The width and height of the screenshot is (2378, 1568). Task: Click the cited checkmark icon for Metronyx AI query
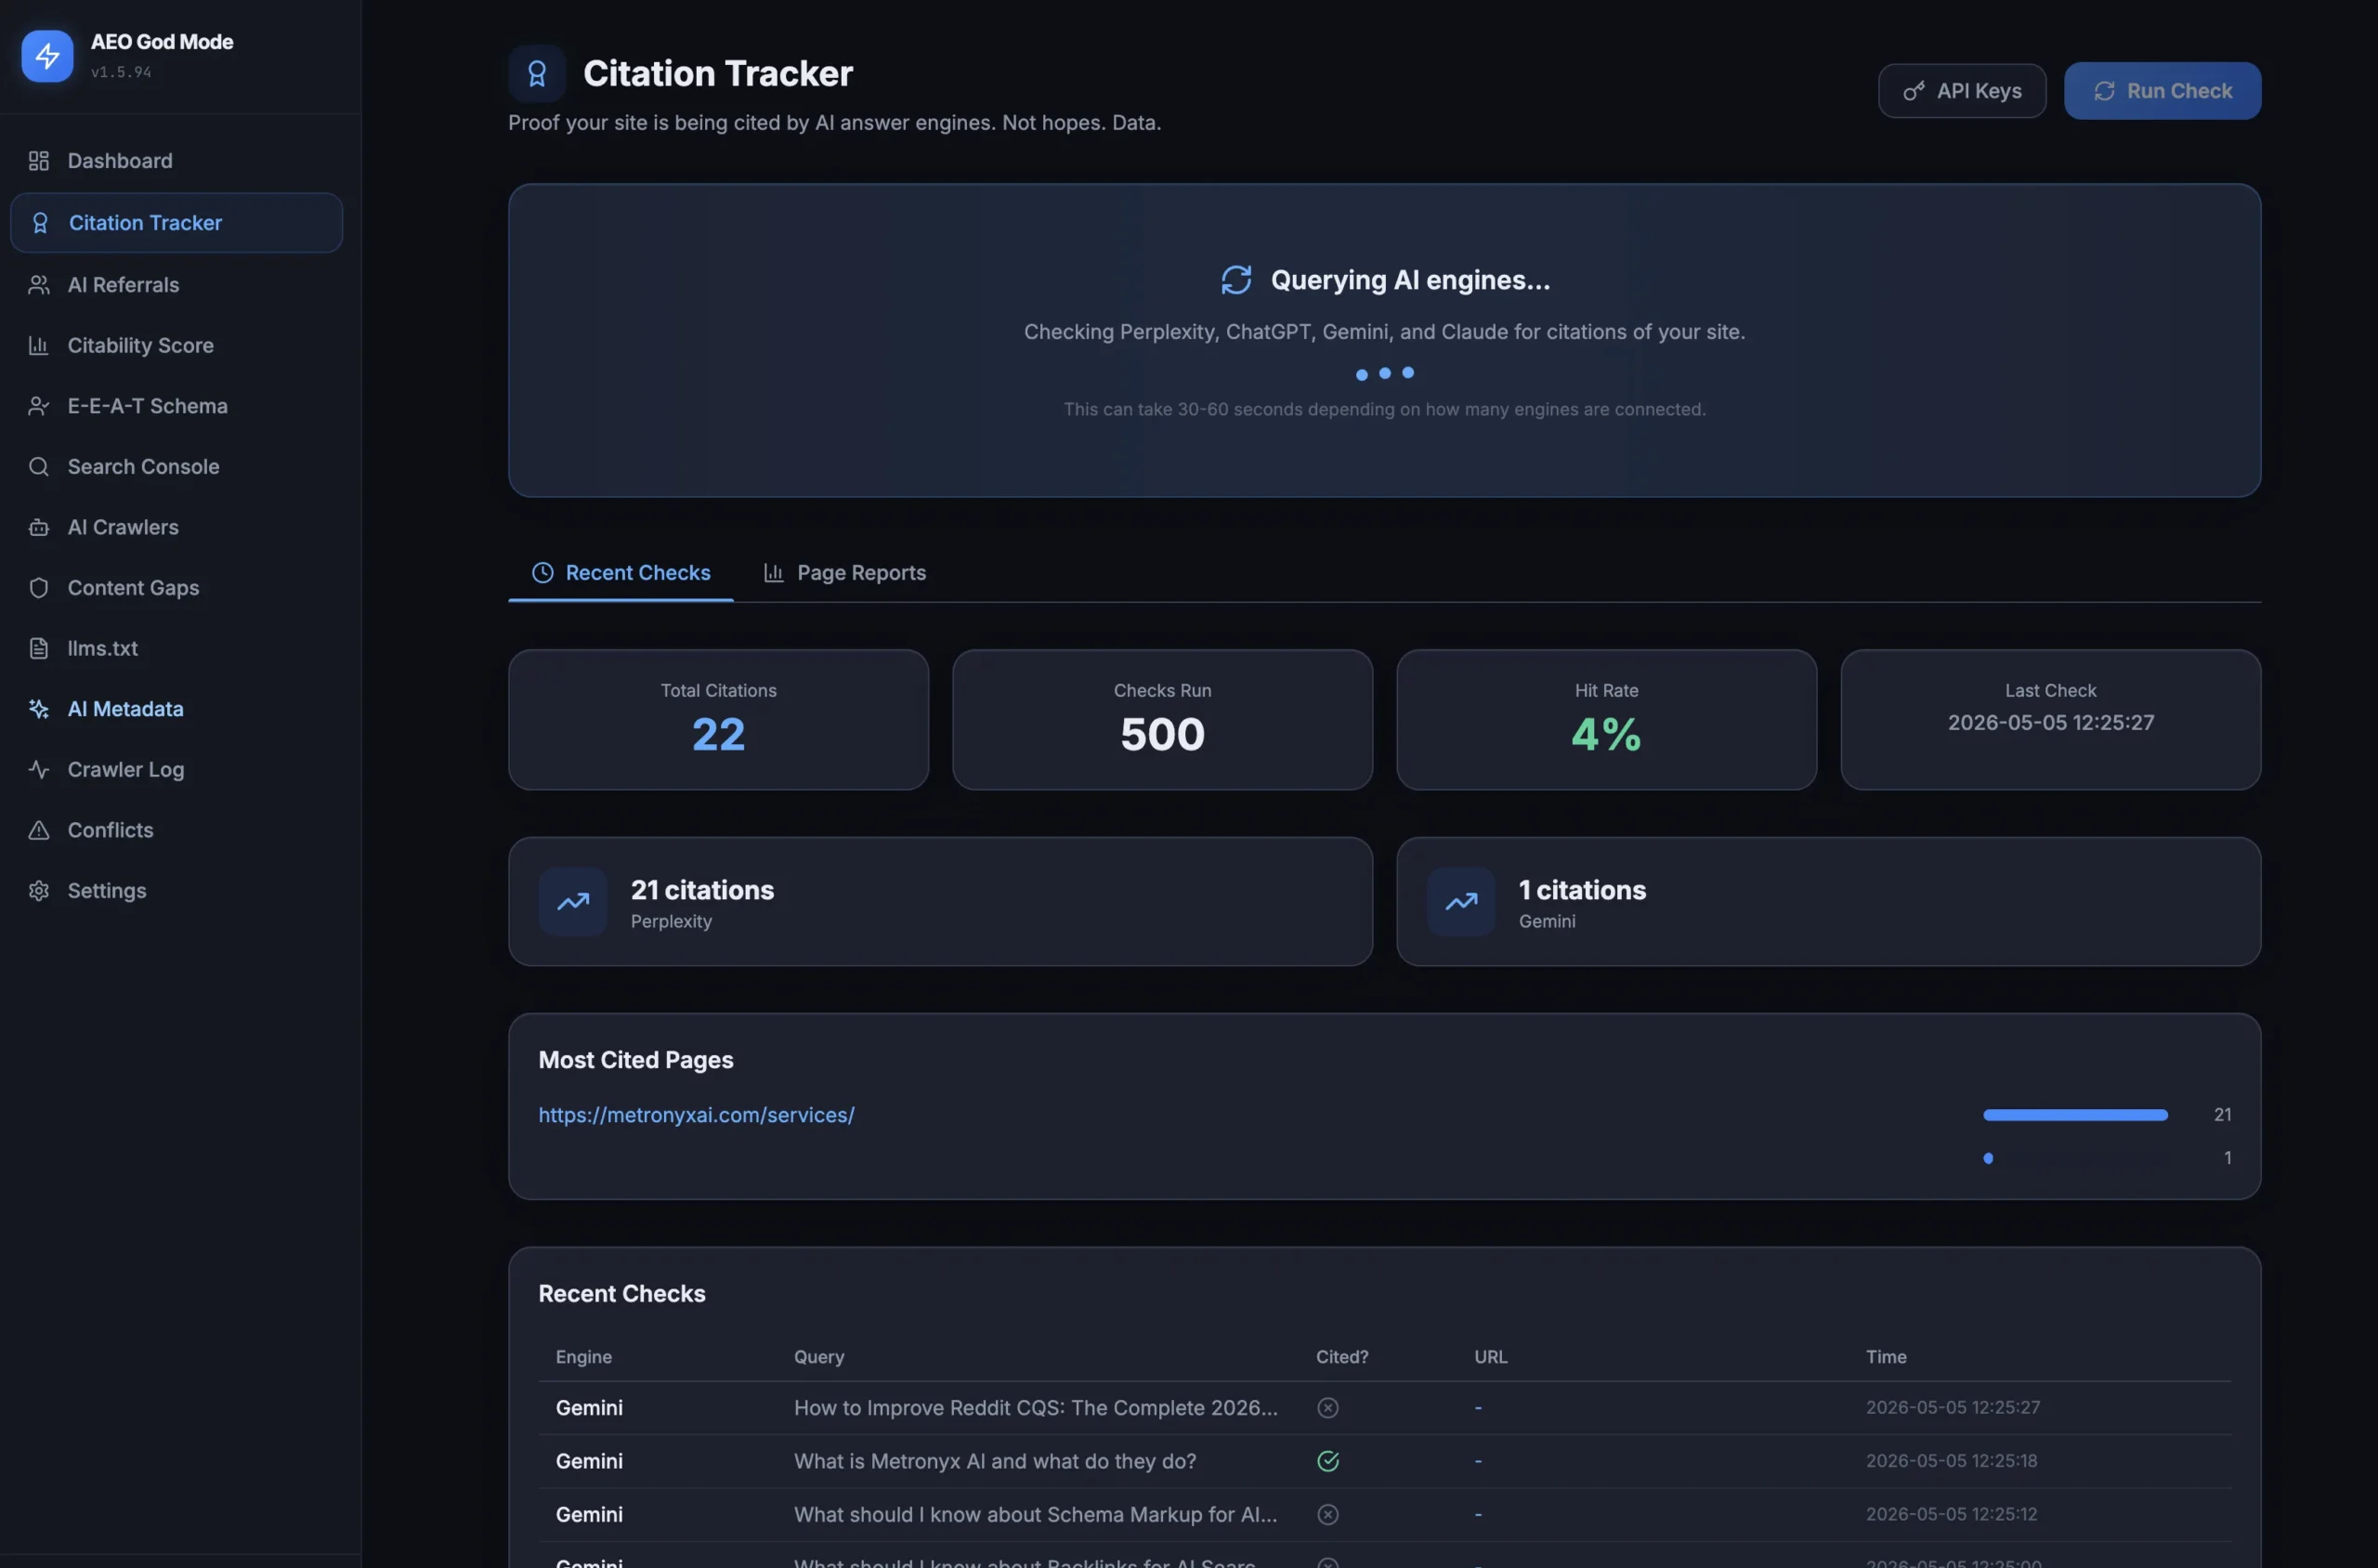1328,1461
